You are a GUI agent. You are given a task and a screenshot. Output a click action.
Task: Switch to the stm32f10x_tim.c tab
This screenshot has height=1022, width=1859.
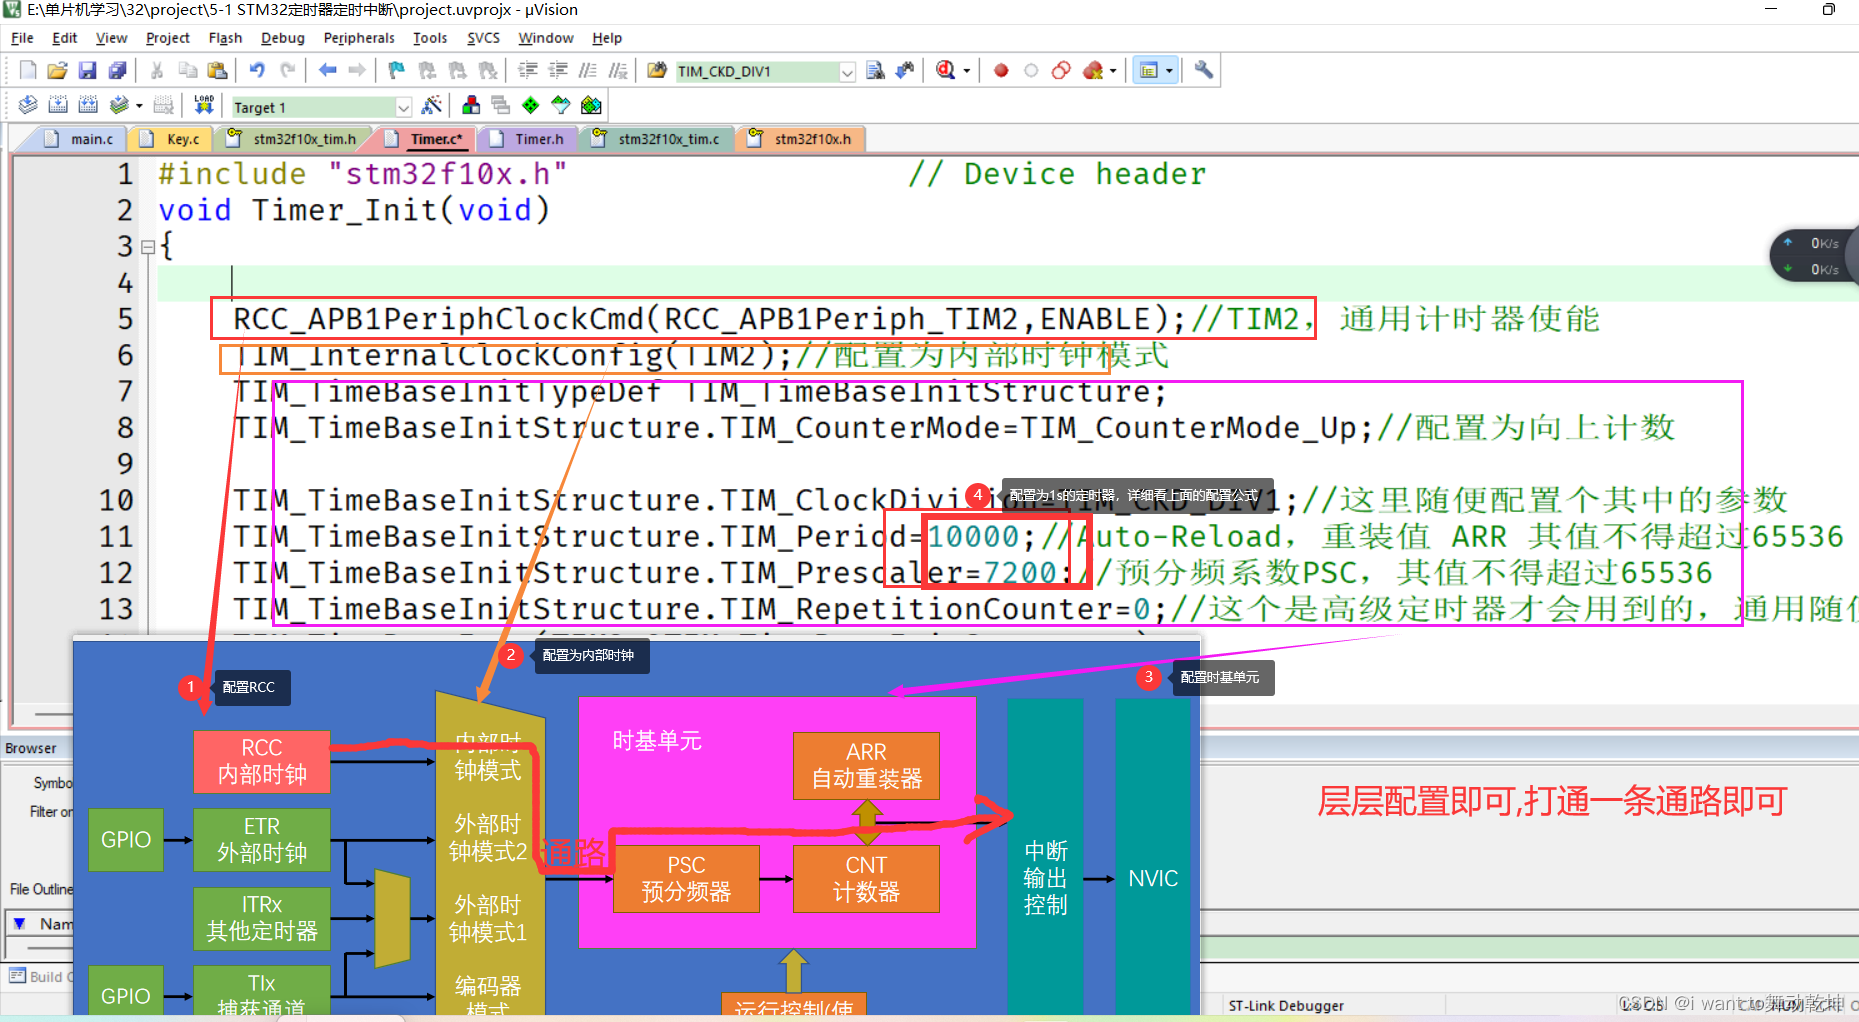point(657,139)
